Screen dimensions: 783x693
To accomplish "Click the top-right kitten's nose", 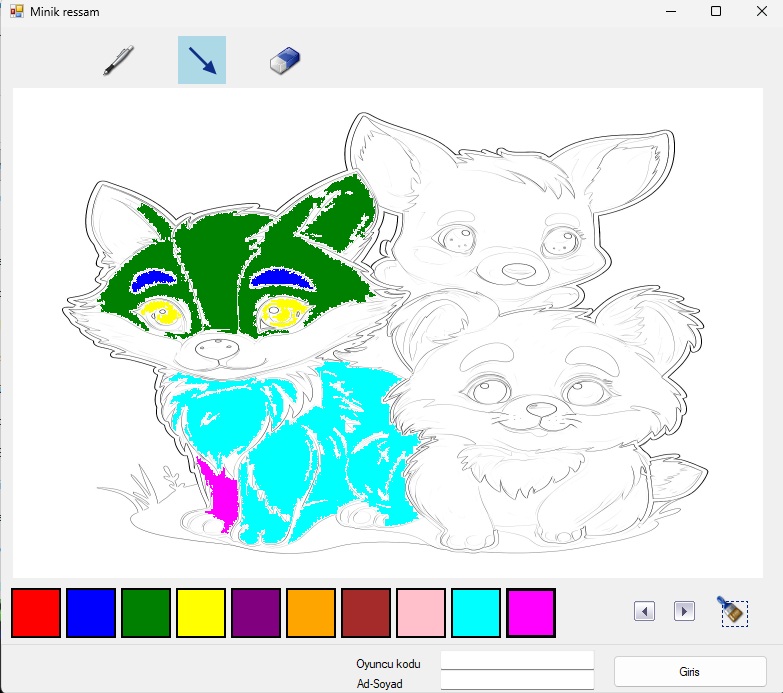I will (x=519, y=271).
